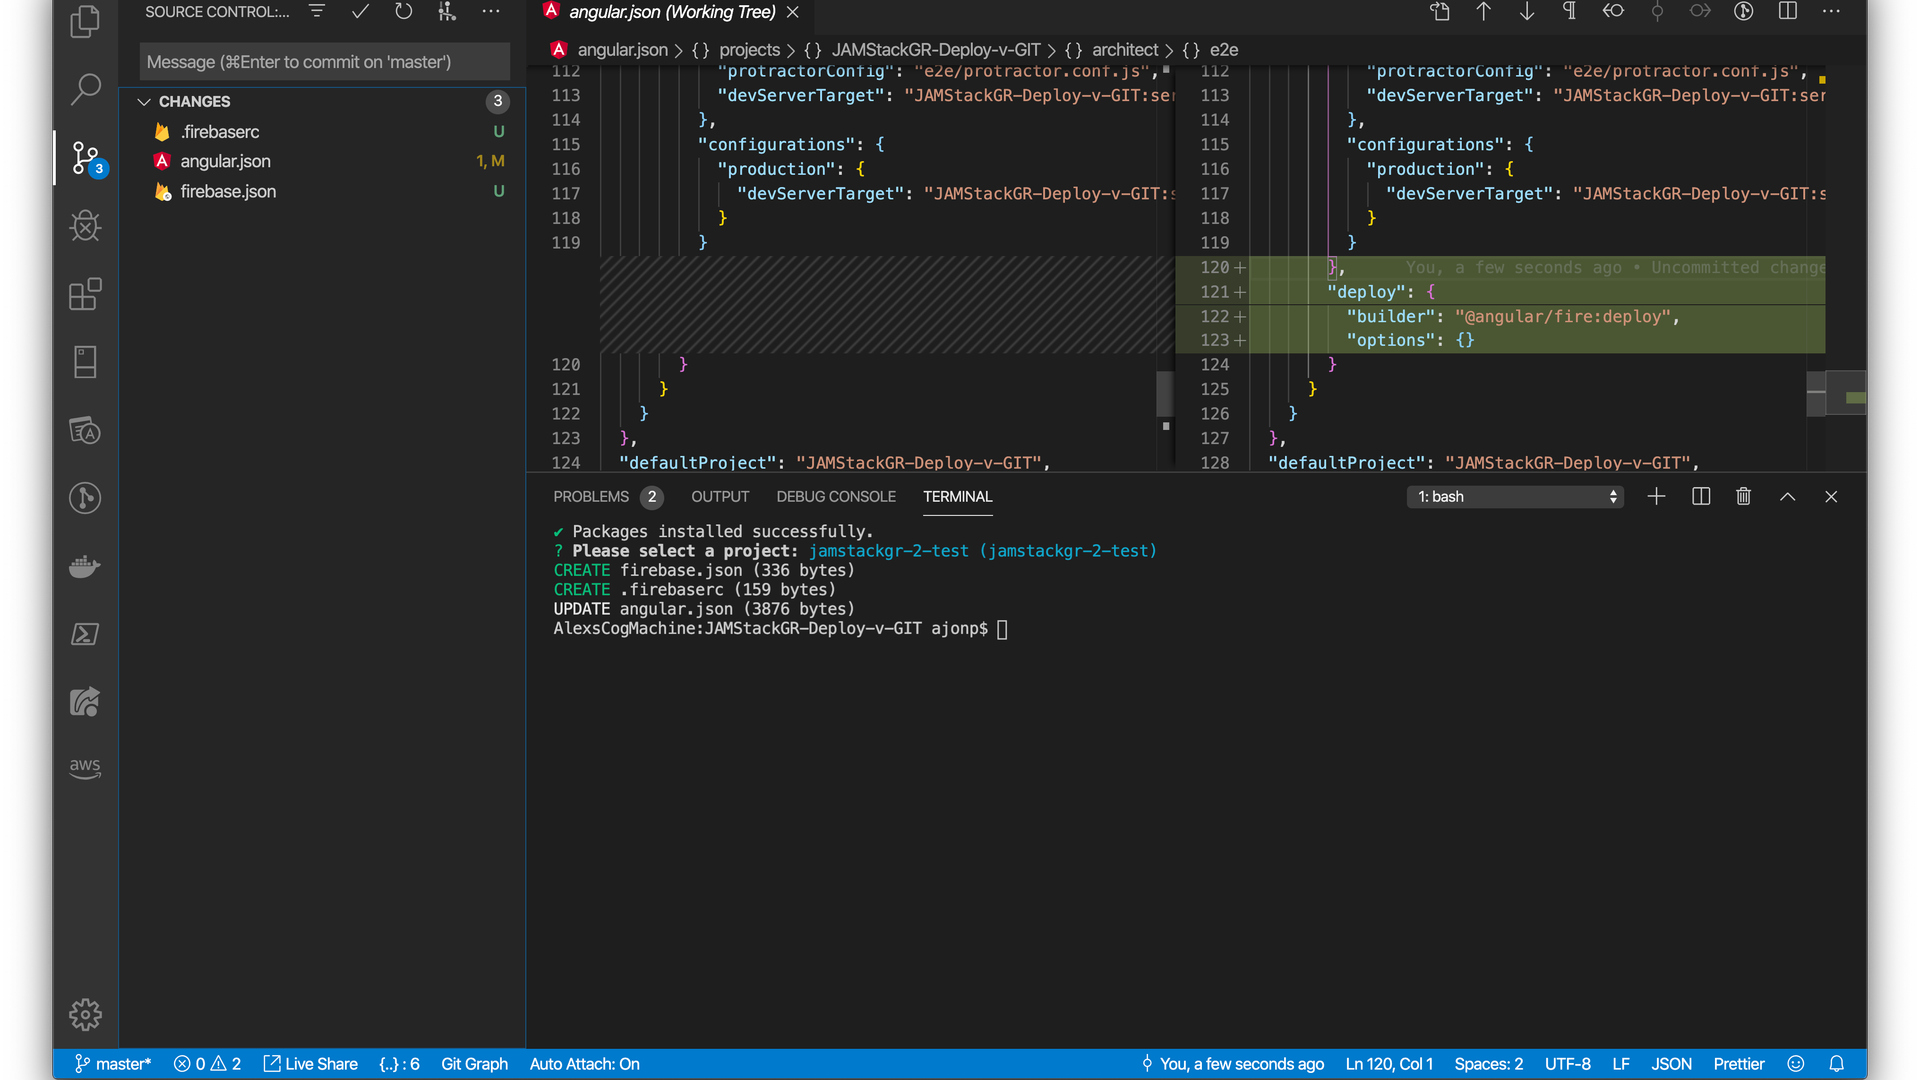Click the commit message input field
The width and height of the screenshot is (1920, 1080).
pos(324,62)
